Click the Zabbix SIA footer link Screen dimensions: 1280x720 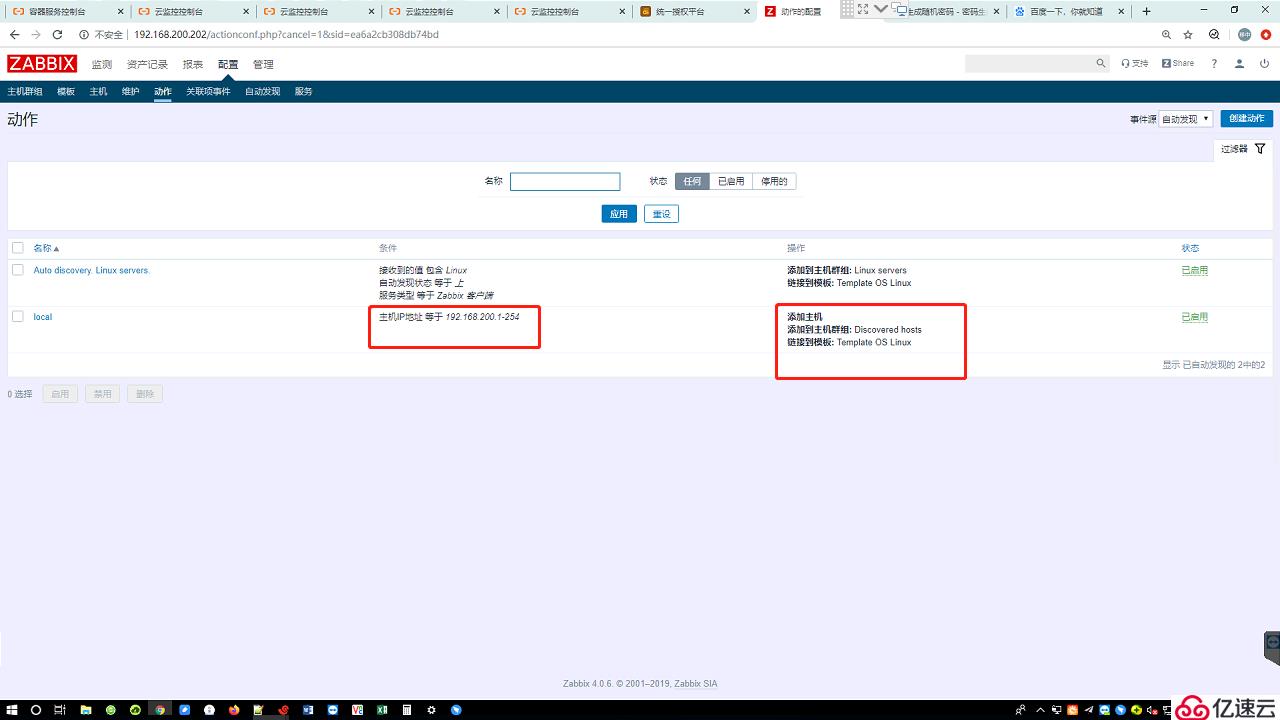coord(695,684)
